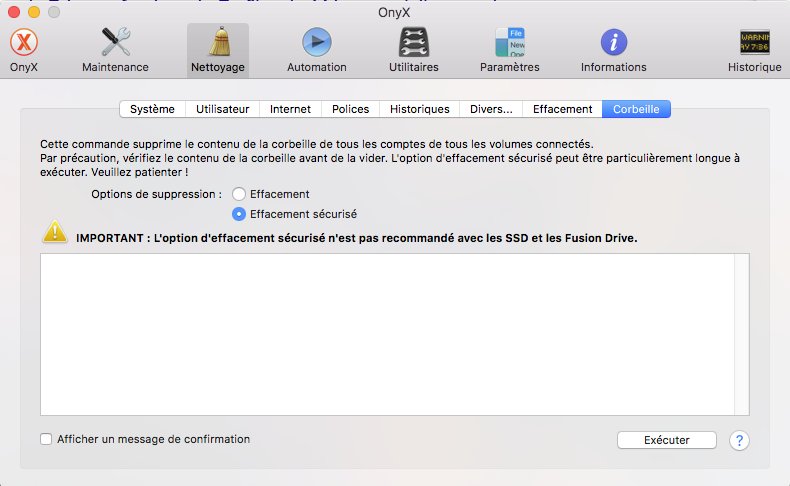Select the Effacement sécurisé radio option

click(239, 214)
